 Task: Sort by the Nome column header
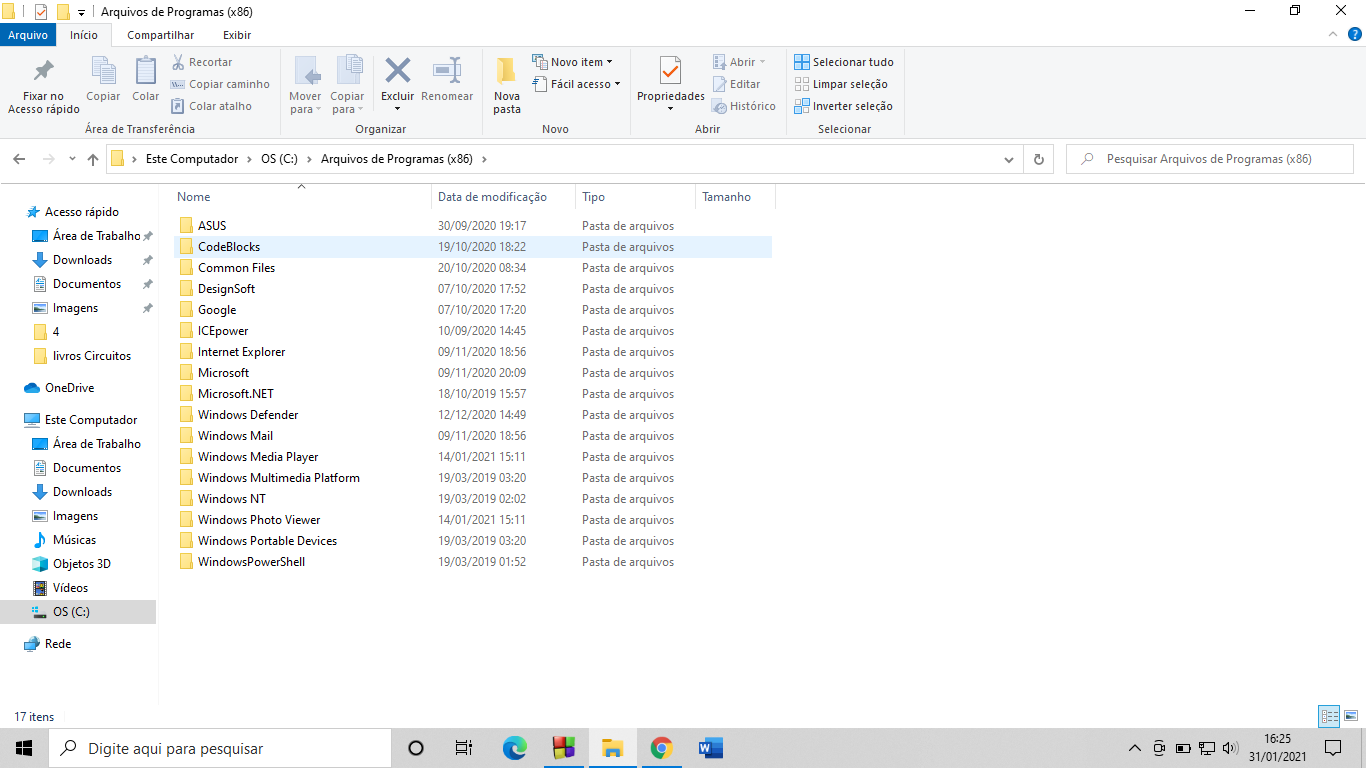[x=301, y=197]
